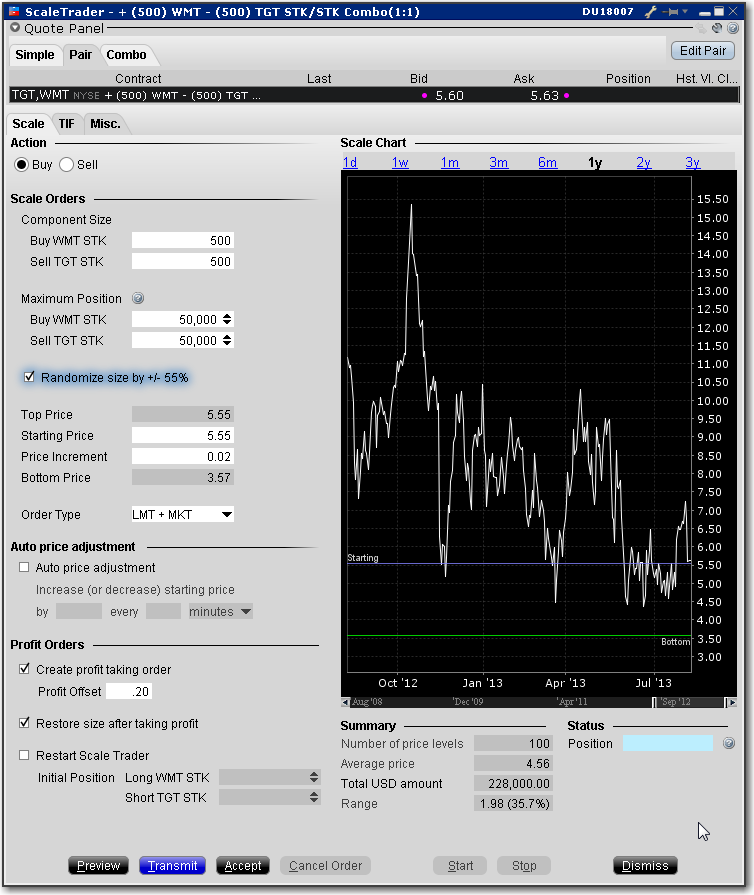The image size is (754, 895).
Task: Open the minutes interval dropdown
Action: (x=221, y=612)
